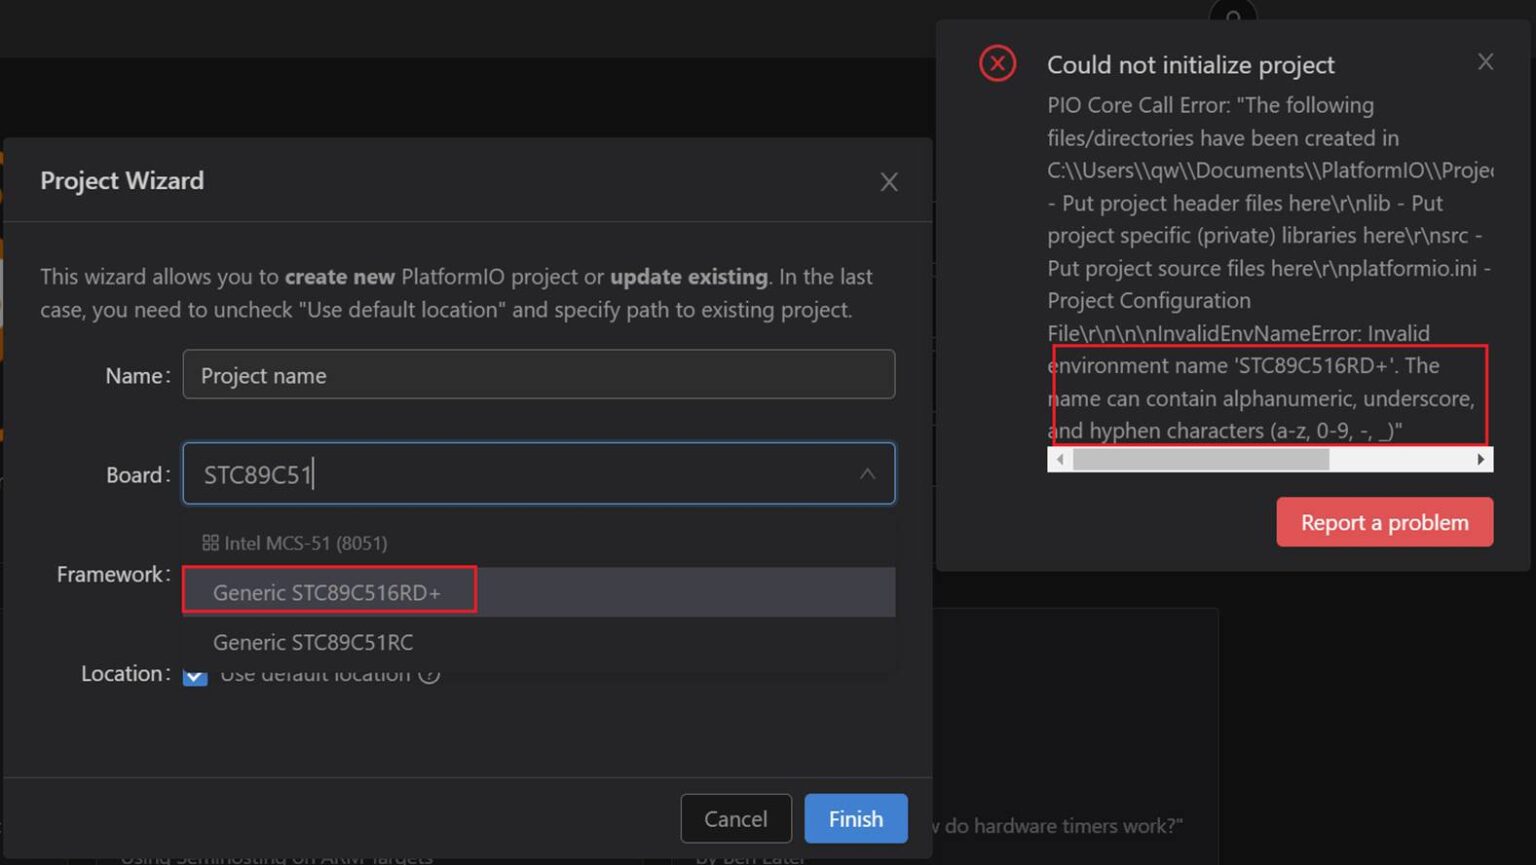
Task: Click the Cancel button
Action: [x=736, y=818]
